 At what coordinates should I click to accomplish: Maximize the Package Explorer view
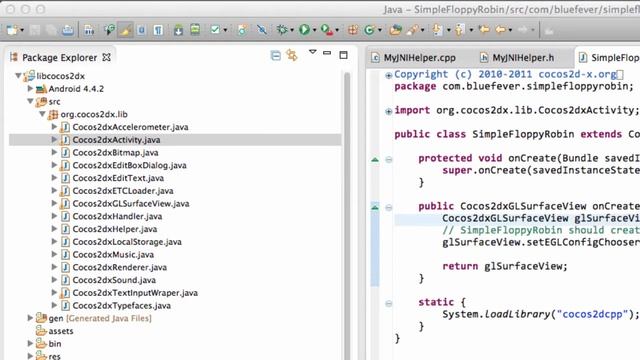[344, 54]
